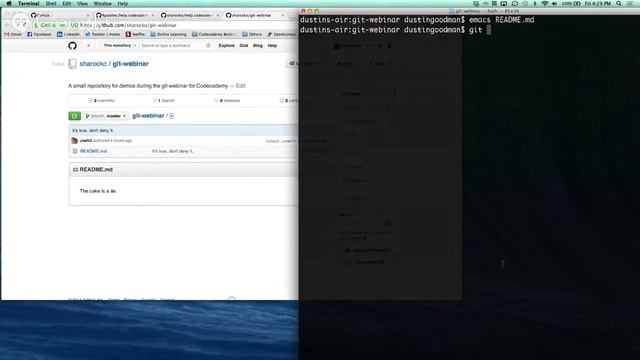Click the Bluetooth icon in menu bar
640x360 pixels.
[x=535, y=4]
